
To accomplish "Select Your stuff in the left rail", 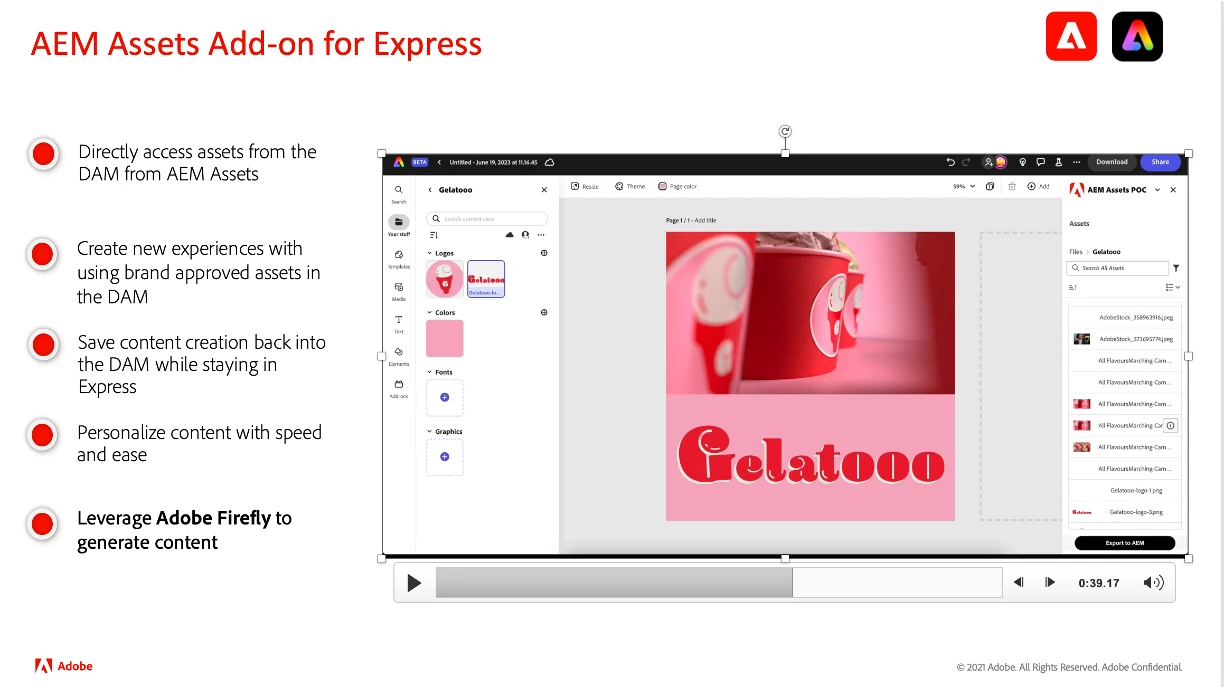I will coord(399,225).
